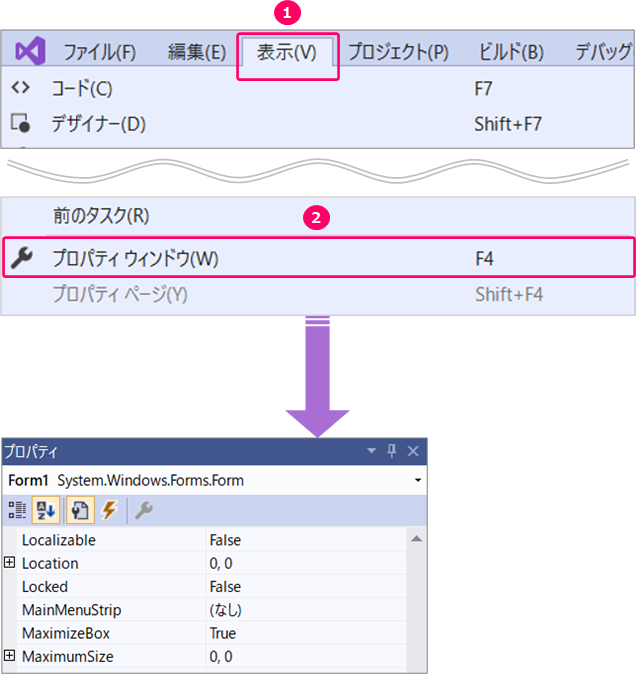Image resolution: width=636 pixels, height=674 pixels.
Task: Click the wrench icon beside プロパティ ウィンドウ
Action: click(21, 258)
